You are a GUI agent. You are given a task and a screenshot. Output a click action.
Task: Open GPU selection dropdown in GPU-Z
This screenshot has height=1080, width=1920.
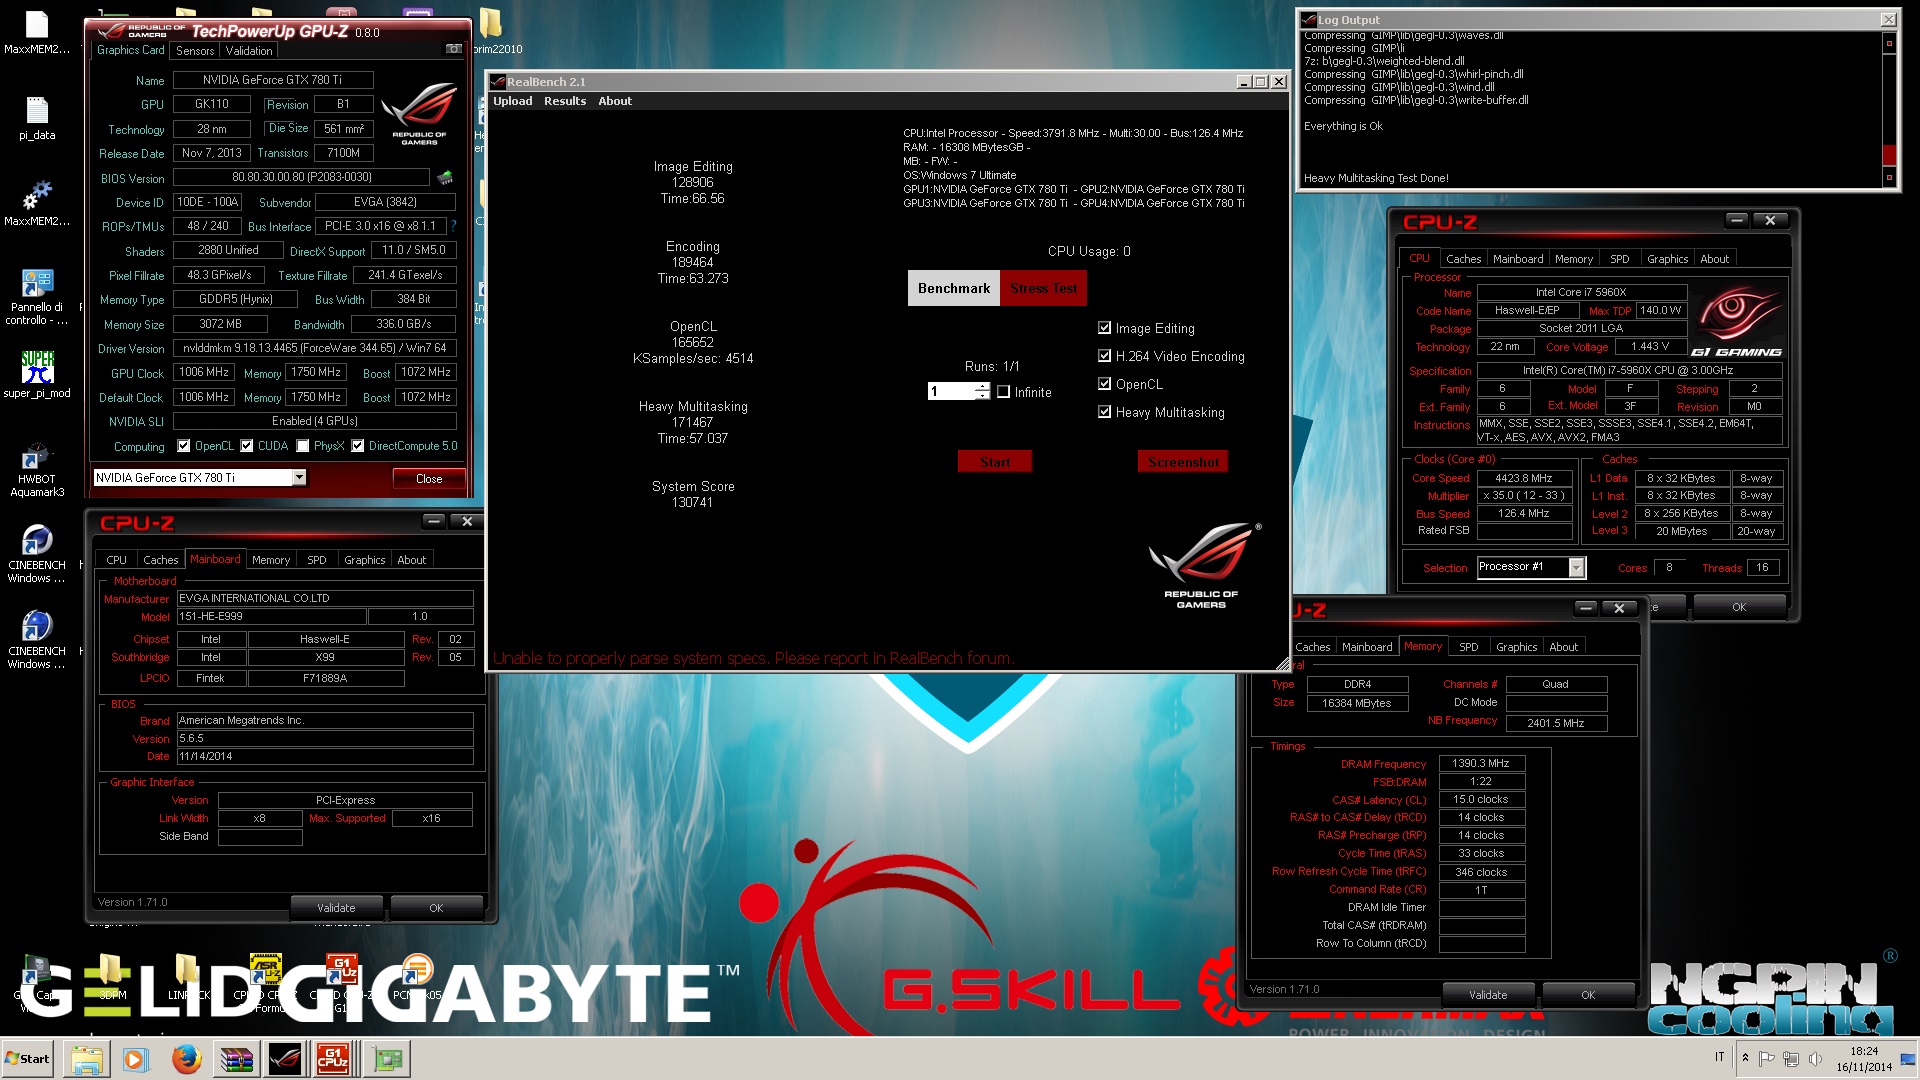[298, 478]
